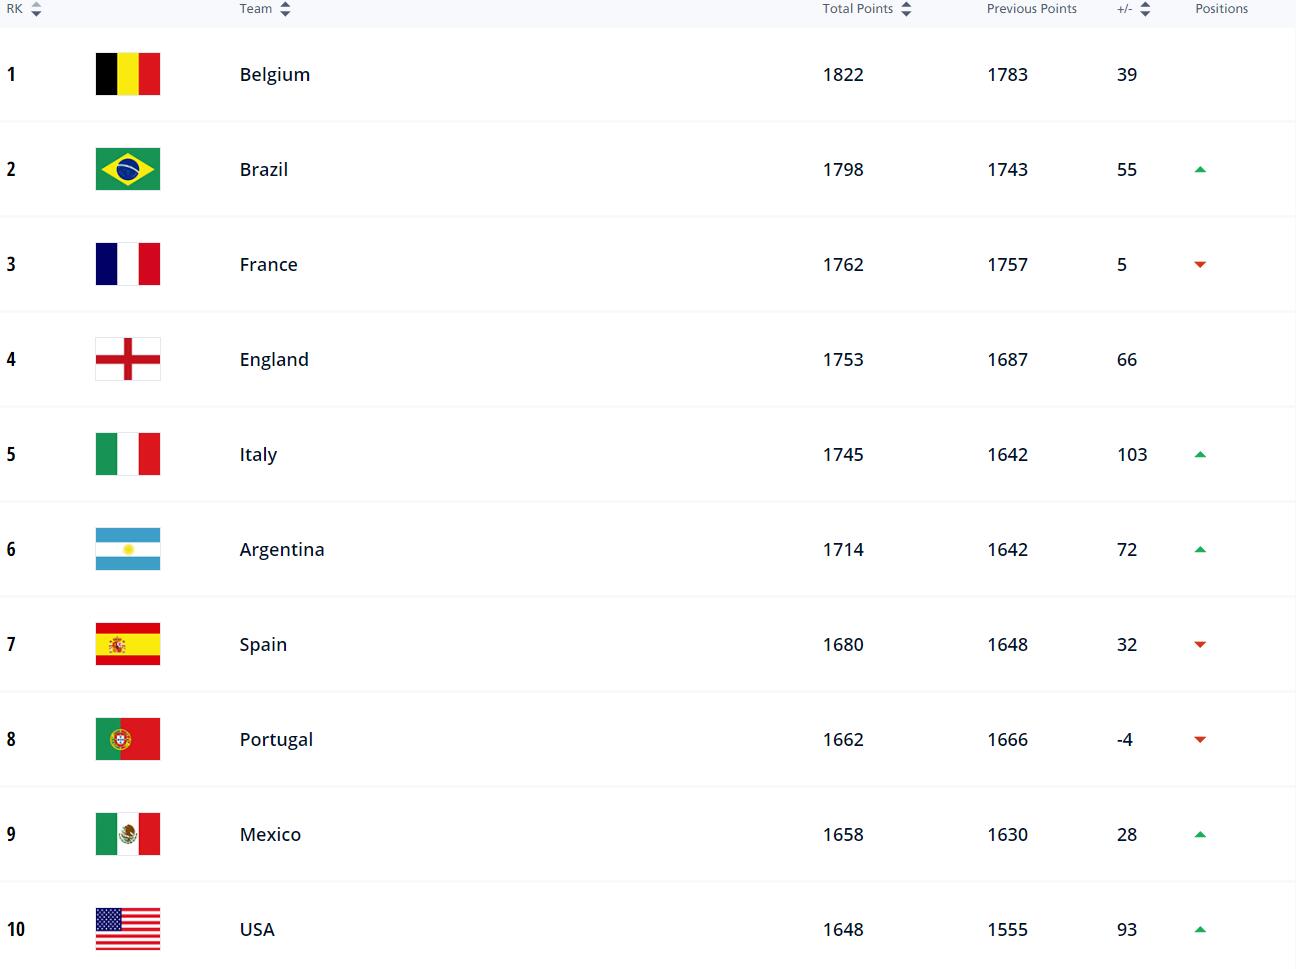Click the Positions column header

[x=1221, y=9]
